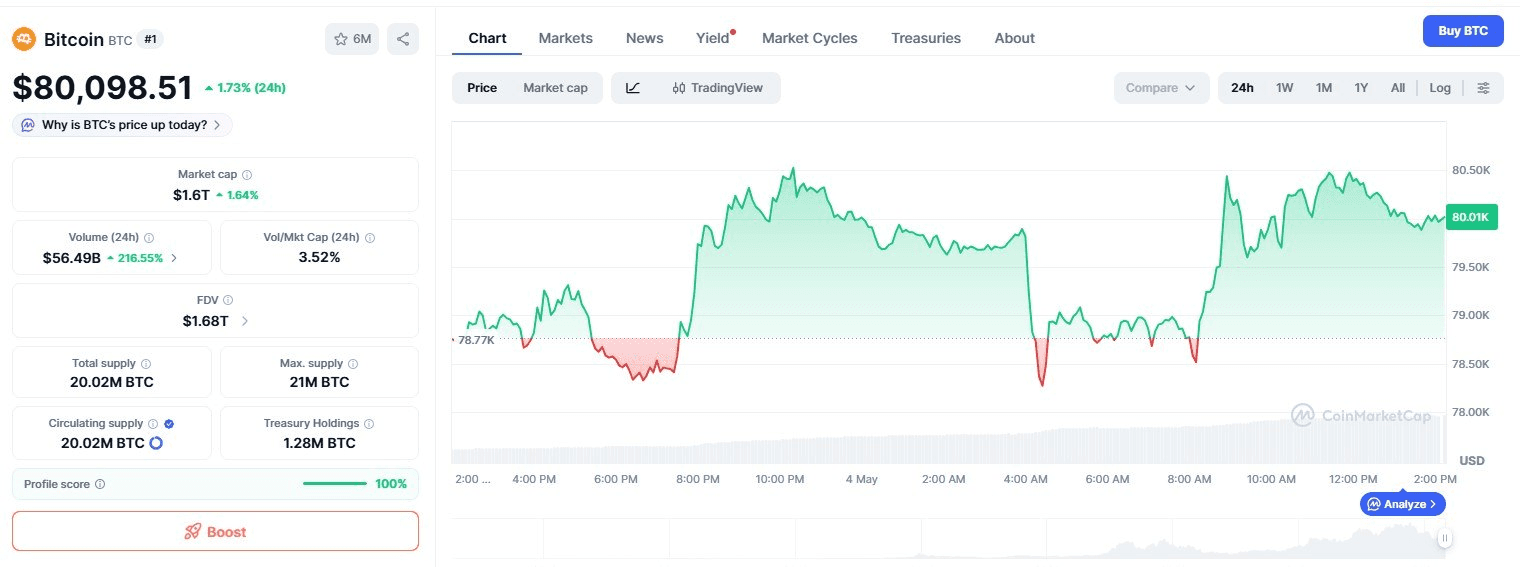Select the 24h time range
The image size is (1520, 567).
click(x=1242, y=88)
